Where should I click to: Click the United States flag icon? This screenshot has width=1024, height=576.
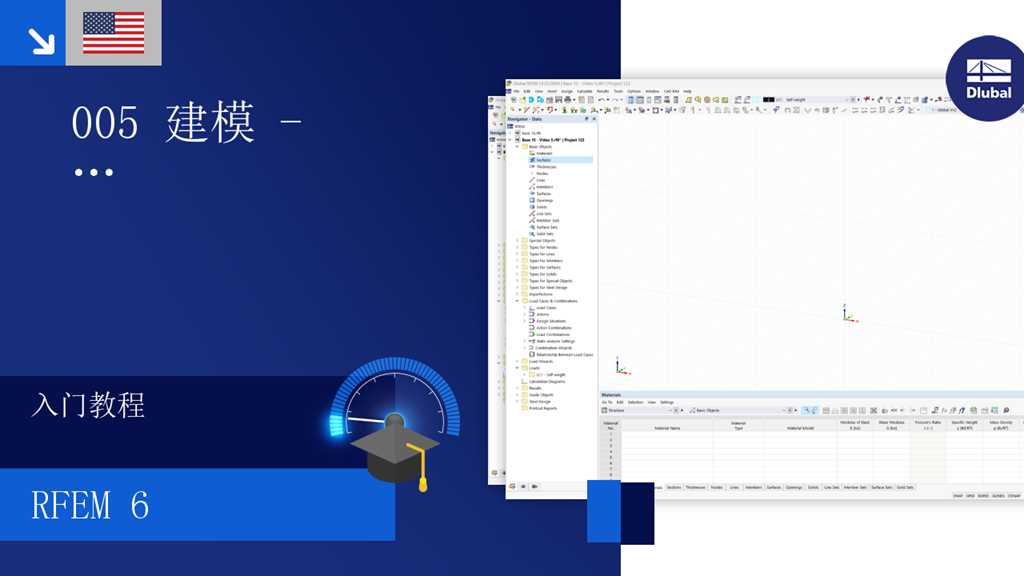pos(114,33)
